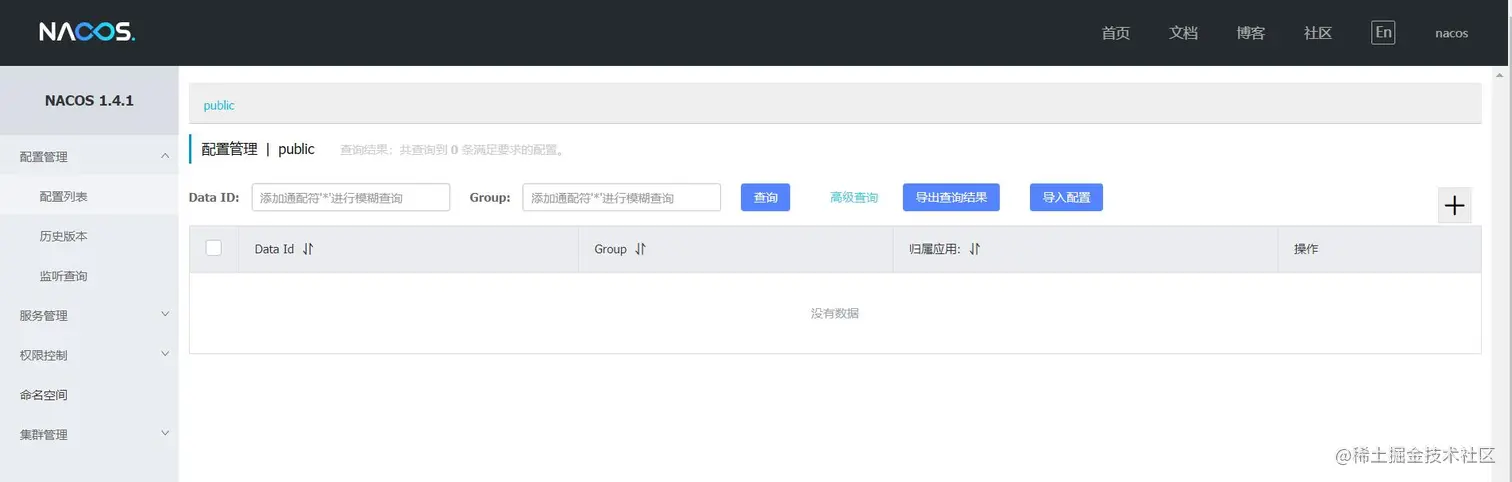Open 博客 in the top navigation

coord(1251,33)
